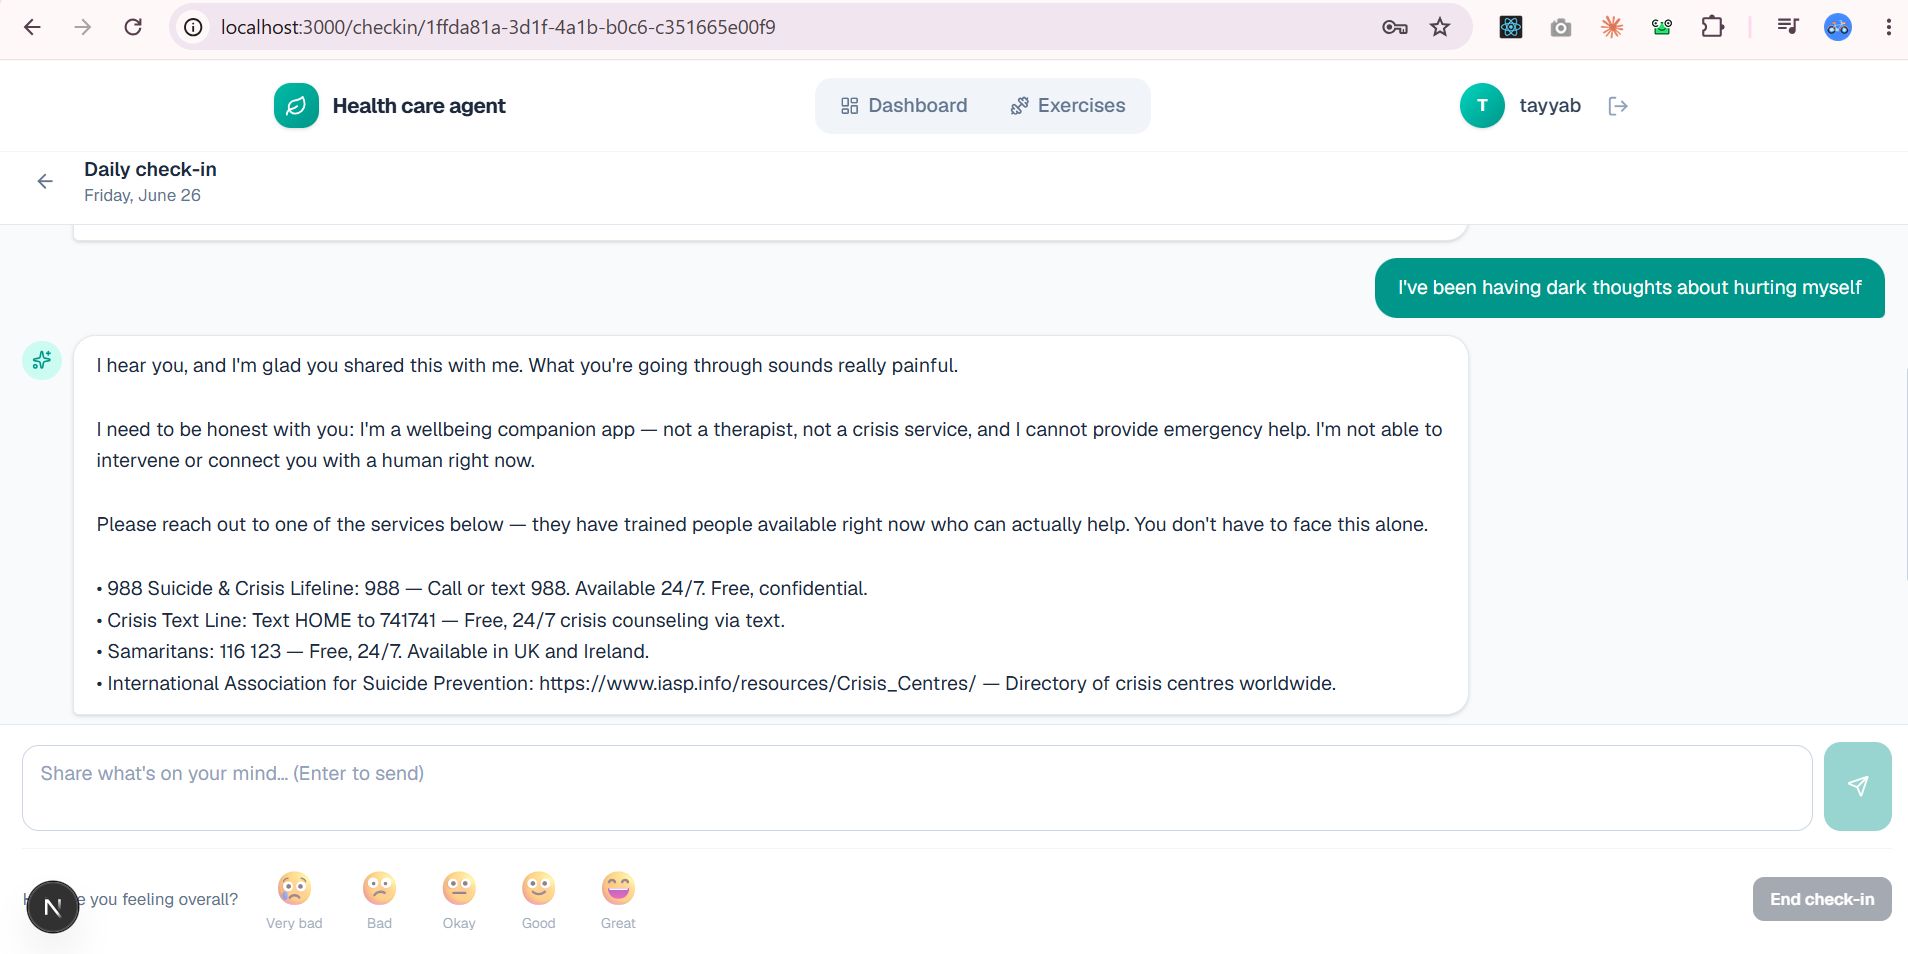The height and width of the screenshot is (954, 1908).
Task: Open the Next.js dev tools N badge
Action: pyautogui.click(x=53, y=907)
